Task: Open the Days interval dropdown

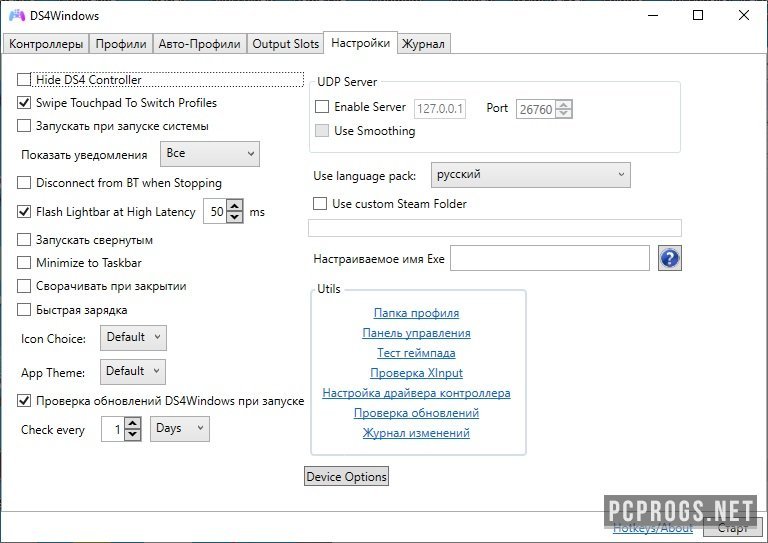Action: point(179,429)
